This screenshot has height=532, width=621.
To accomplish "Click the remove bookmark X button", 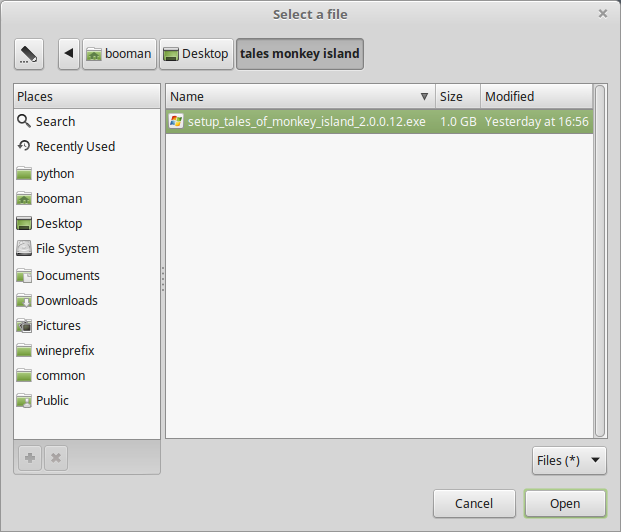I will (56, 458).
